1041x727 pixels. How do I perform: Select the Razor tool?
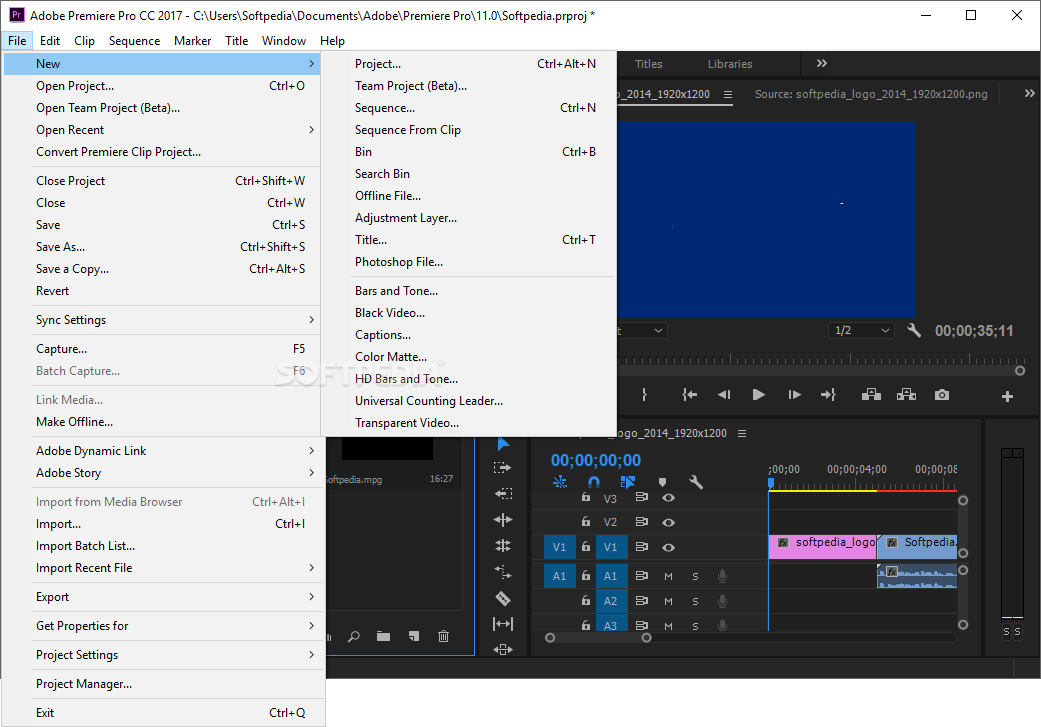[x=503, y=598]
